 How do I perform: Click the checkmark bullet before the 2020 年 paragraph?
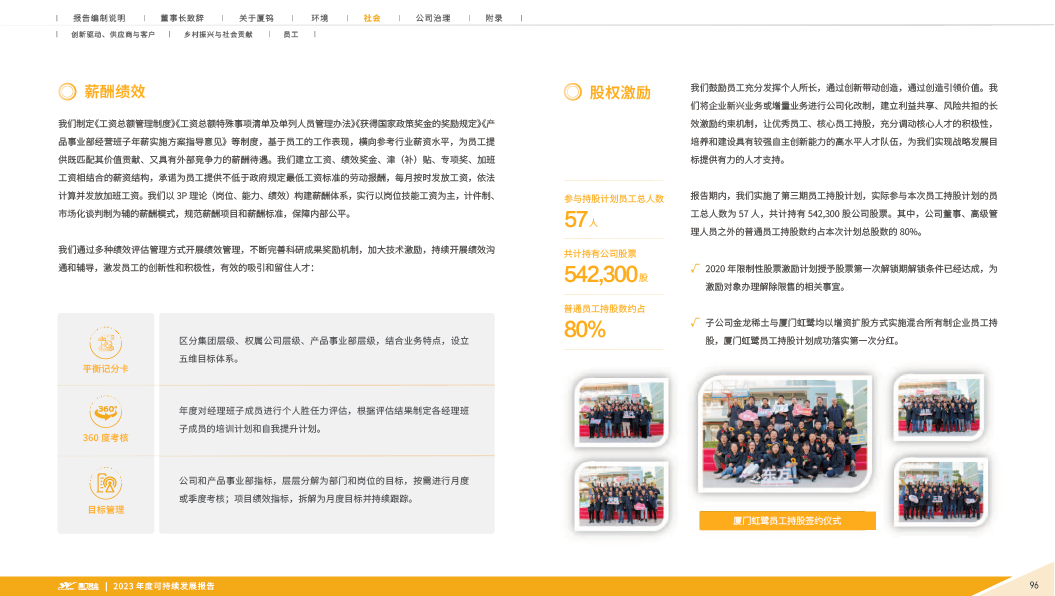tap(695, 268)
